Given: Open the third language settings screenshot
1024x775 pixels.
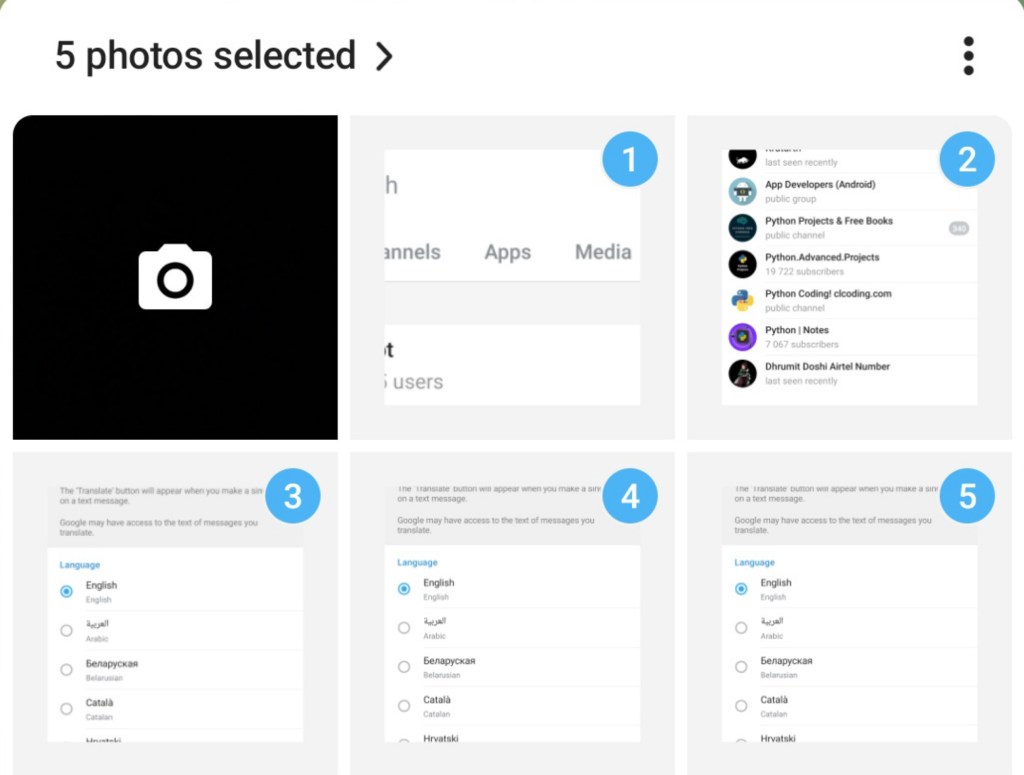Looking at the screenshot, I should coord(175,630).
